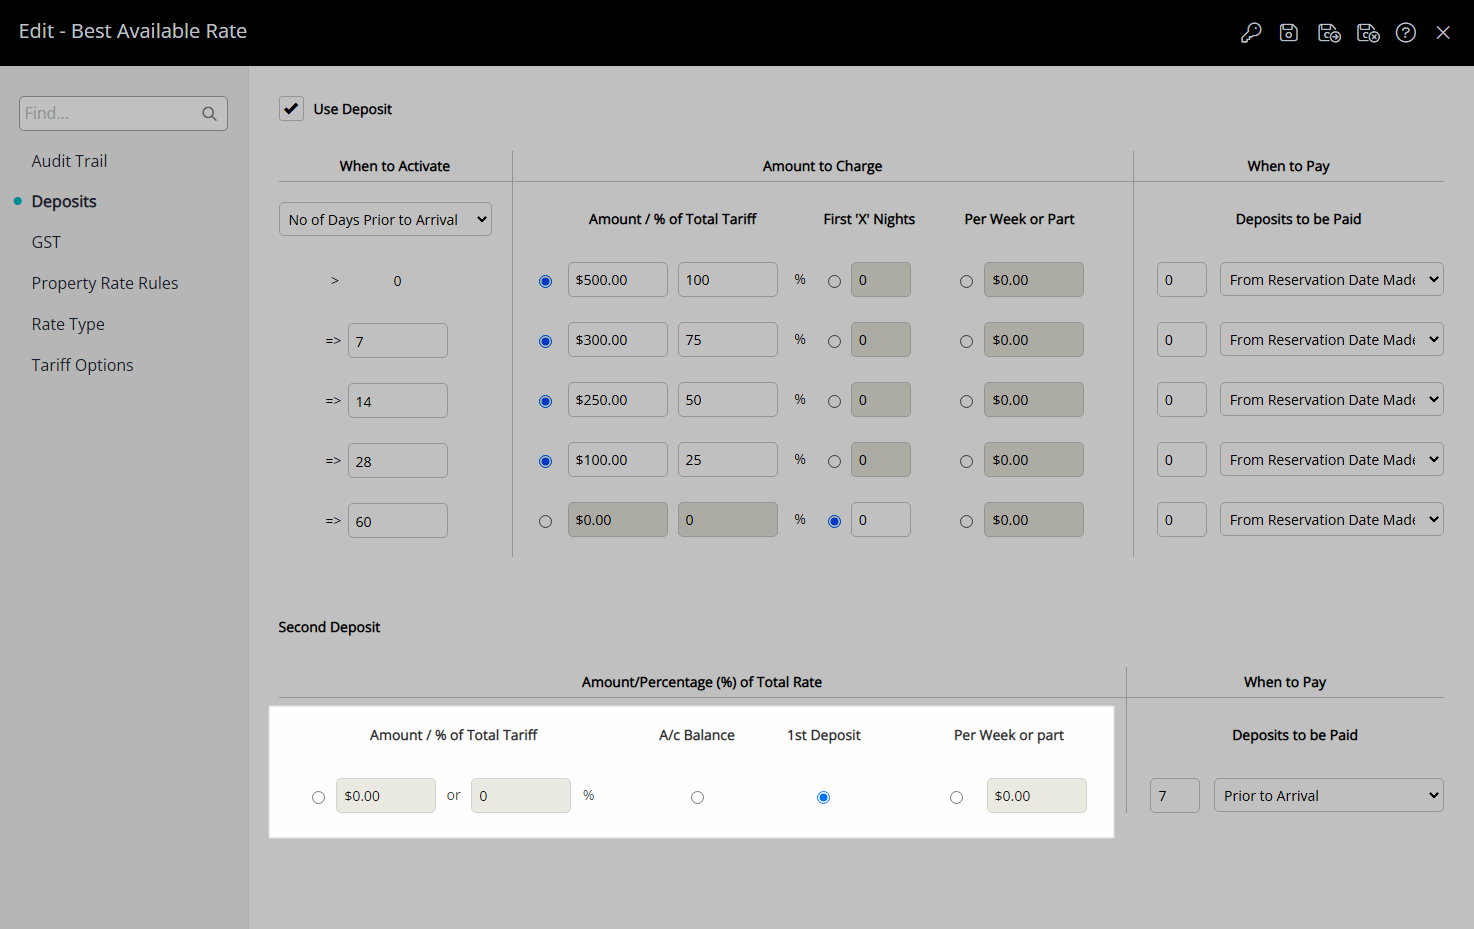The width and height of the screenshot is (1474, 929).
Task: Click the $300.00 amount field
Action: coord(618,339)
